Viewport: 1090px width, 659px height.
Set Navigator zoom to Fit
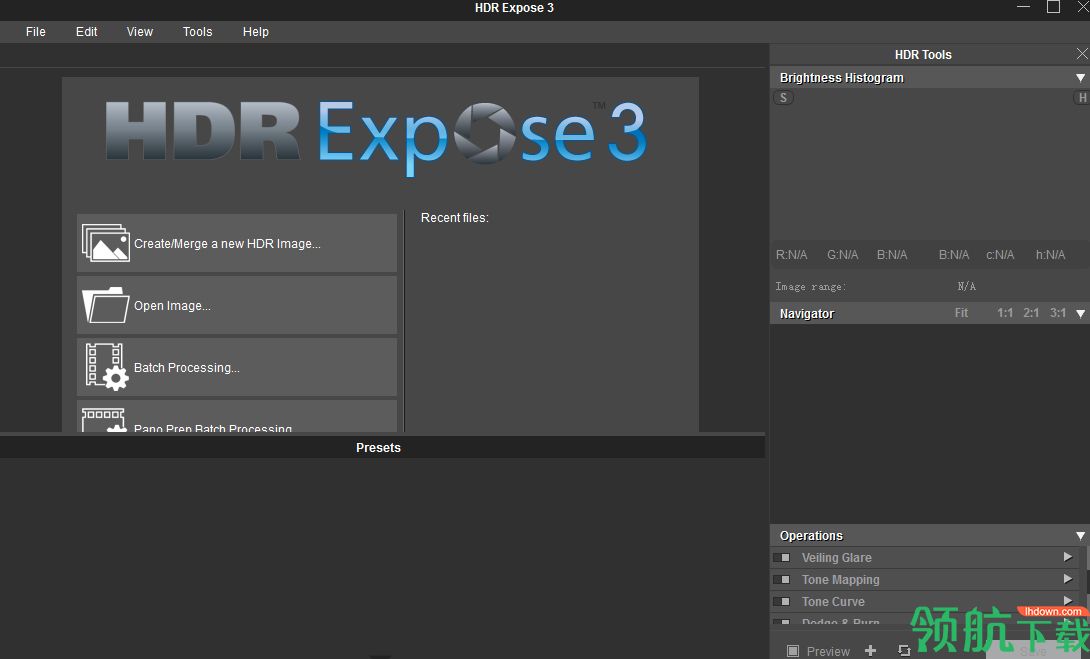[x=961, y=313]
